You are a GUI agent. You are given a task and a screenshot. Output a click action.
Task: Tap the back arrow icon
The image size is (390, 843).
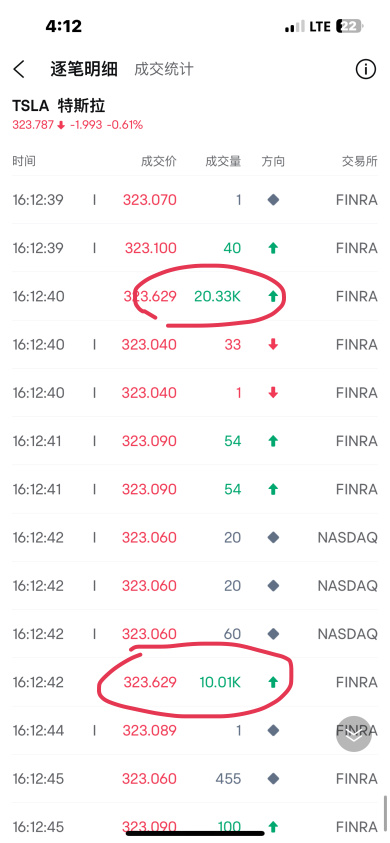19,69
